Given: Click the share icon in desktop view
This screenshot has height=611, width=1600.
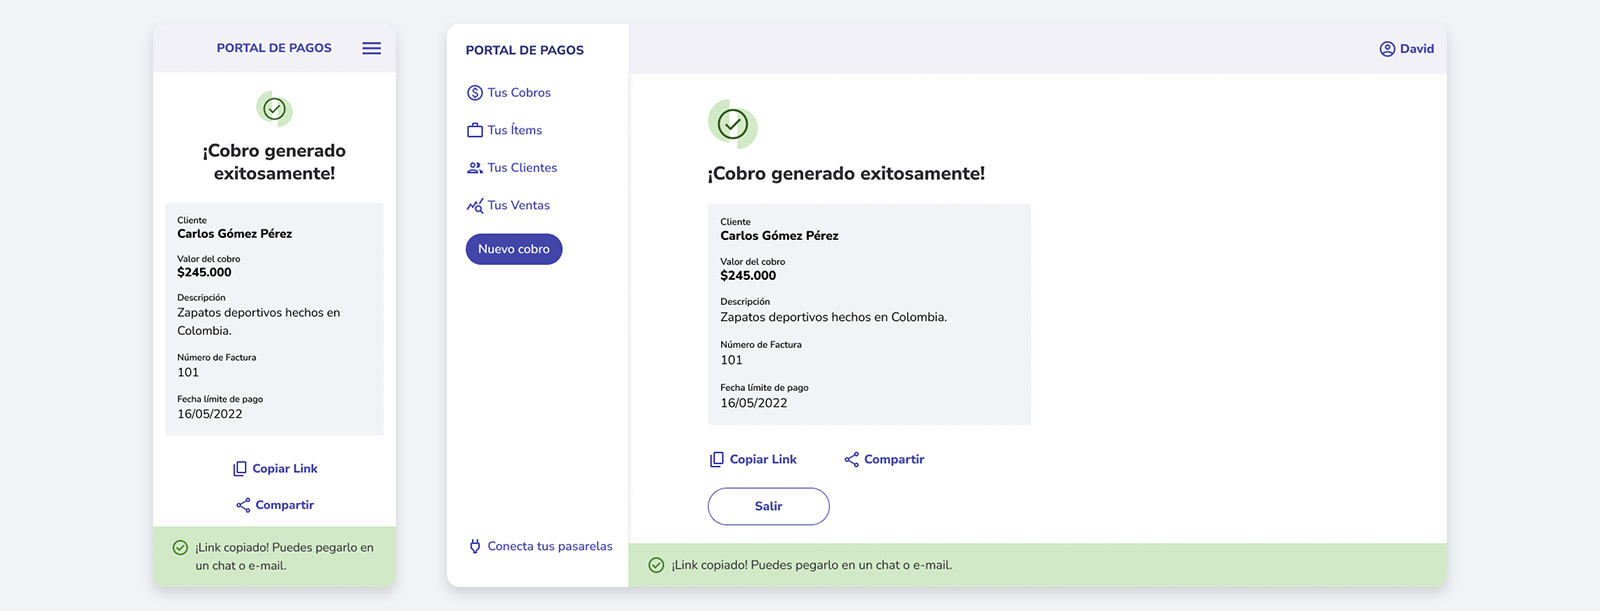Looking at the screenshot, I should click(x=851, y=460).
